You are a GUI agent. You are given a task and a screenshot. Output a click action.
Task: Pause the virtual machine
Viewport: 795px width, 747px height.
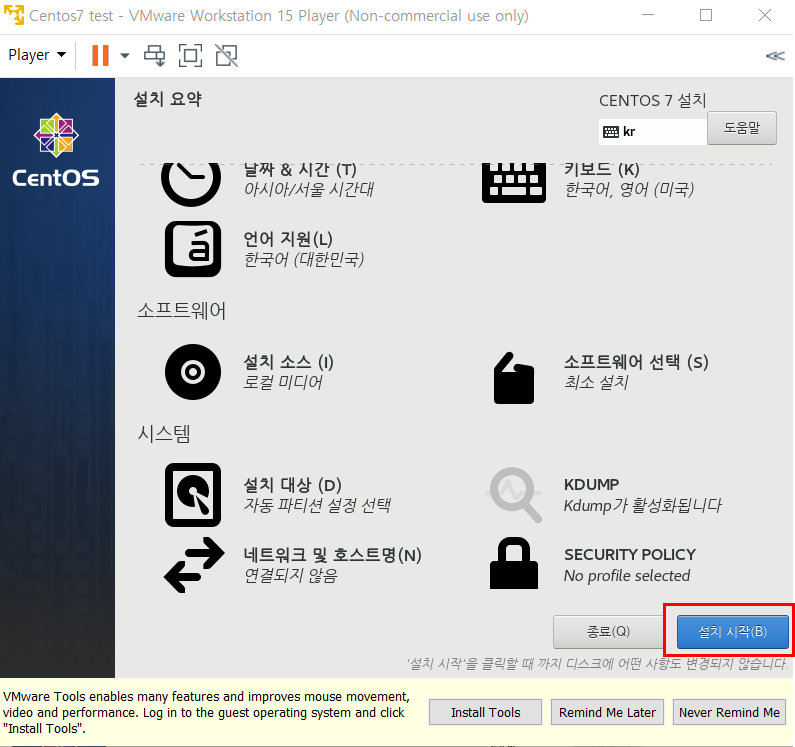point(100,55)
